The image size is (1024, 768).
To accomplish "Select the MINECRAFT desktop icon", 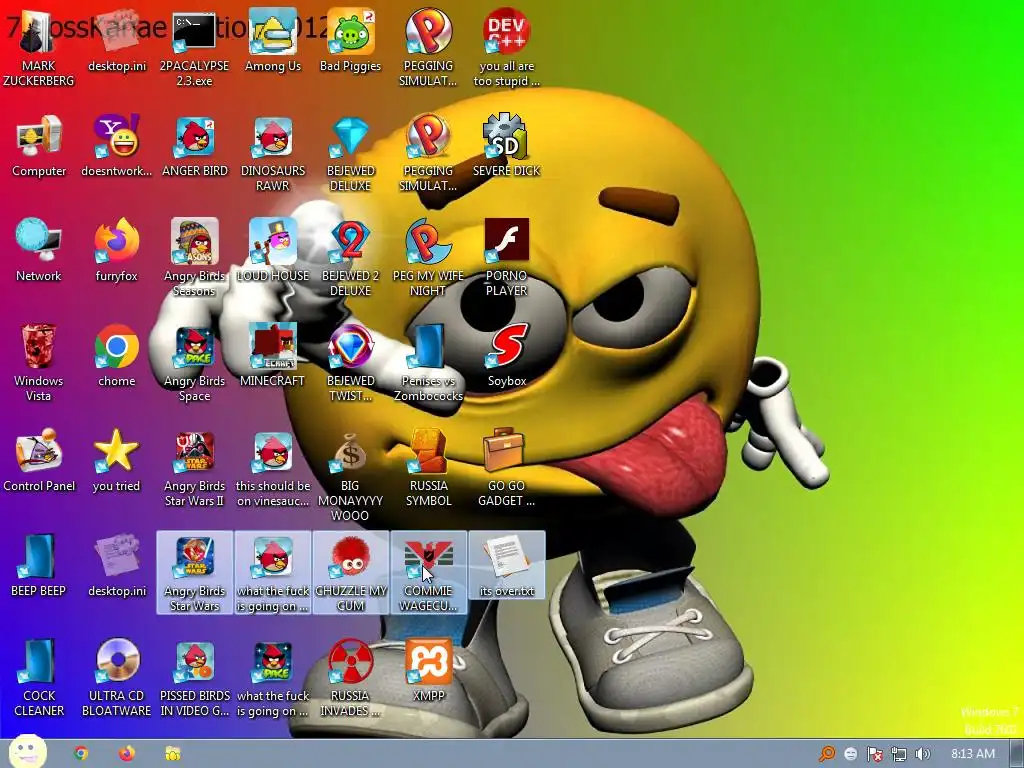I will [x=272, y=356].
